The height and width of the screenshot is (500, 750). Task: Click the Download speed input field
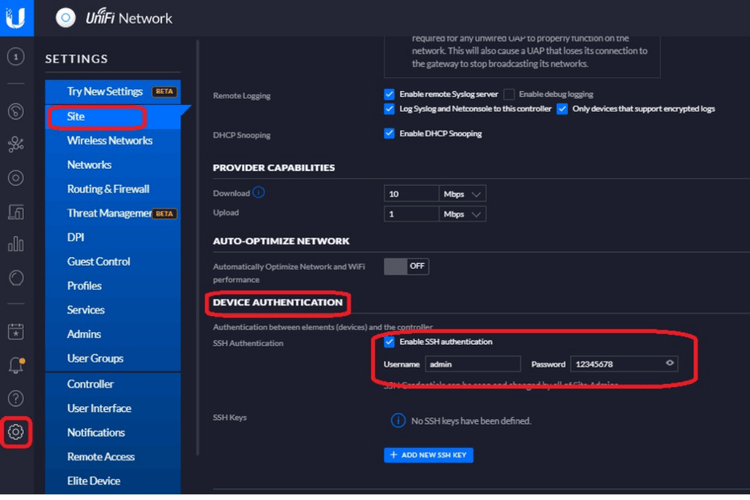411,194
